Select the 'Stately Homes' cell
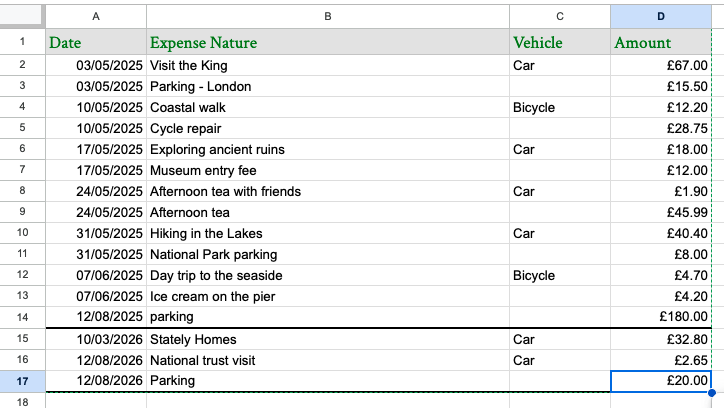The width and height of the screenshot is (724, 408). point(327,339)
